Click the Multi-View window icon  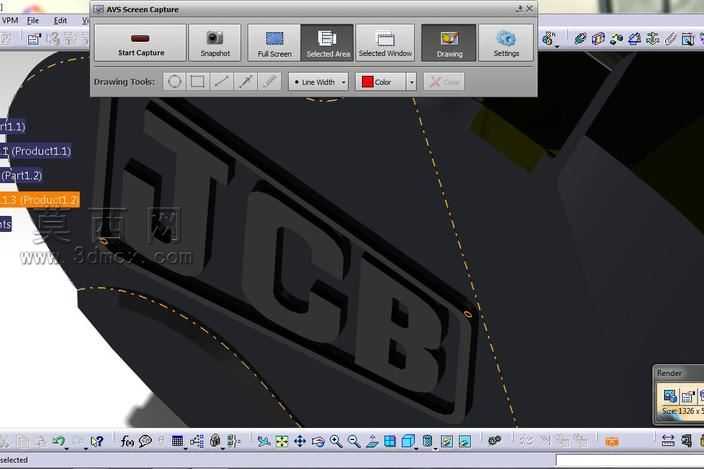point(390,442)
